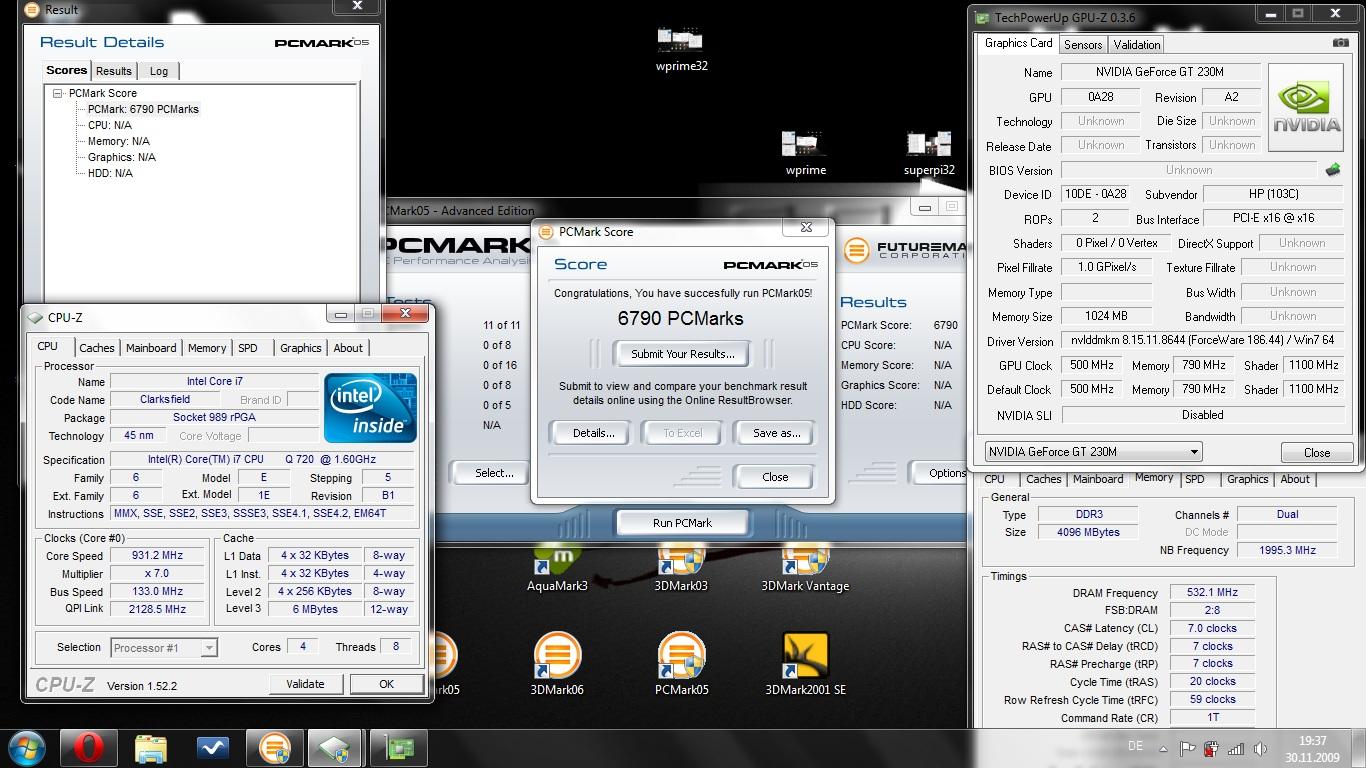
Task: Click the Driver Version field in GPU-Z
Action: [x=1201, y=341]
